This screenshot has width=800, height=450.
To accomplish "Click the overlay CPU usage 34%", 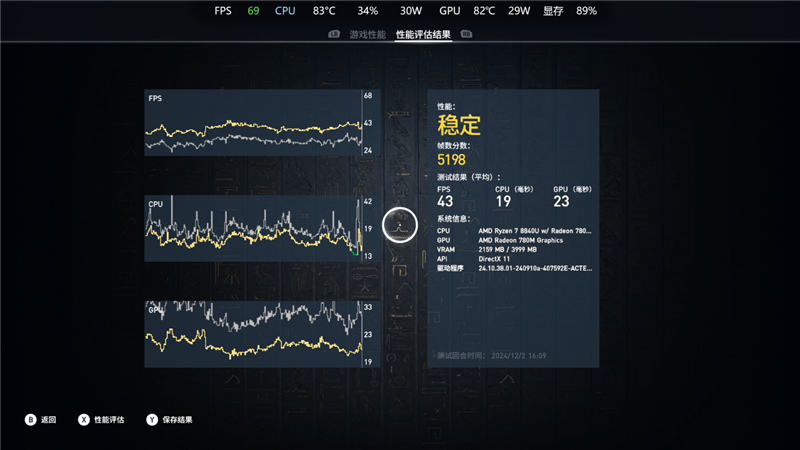I will (x=367, y=11).
